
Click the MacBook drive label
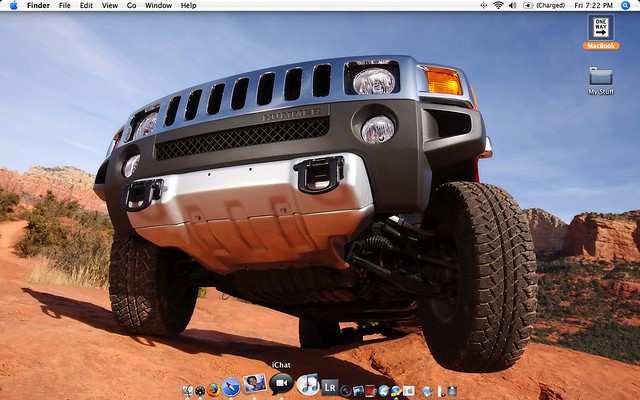(x=601, y=46)
